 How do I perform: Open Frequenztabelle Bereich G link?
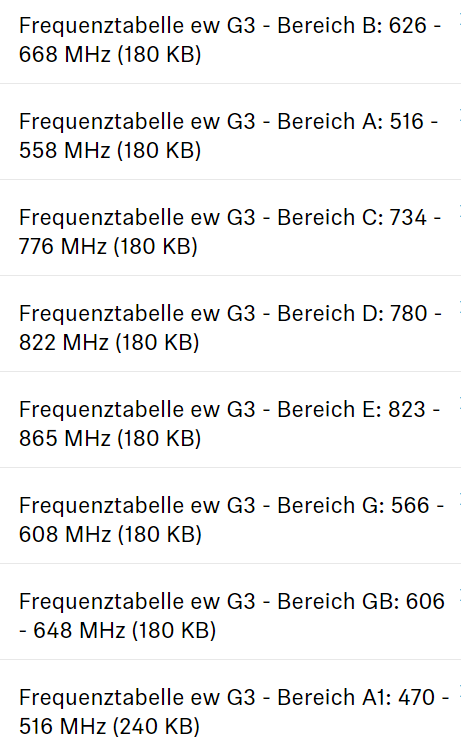coord(231,519)
